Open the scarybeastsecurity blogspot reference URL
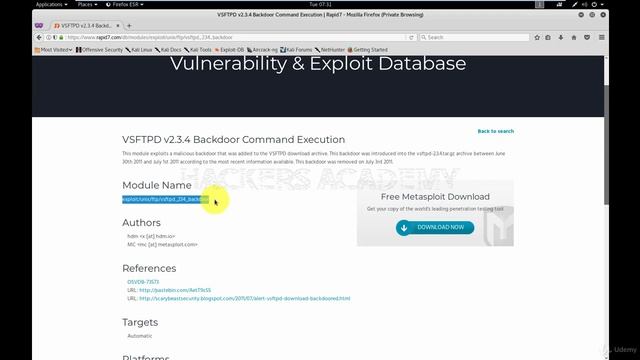The image size is (640, 360). coord(244,298)
